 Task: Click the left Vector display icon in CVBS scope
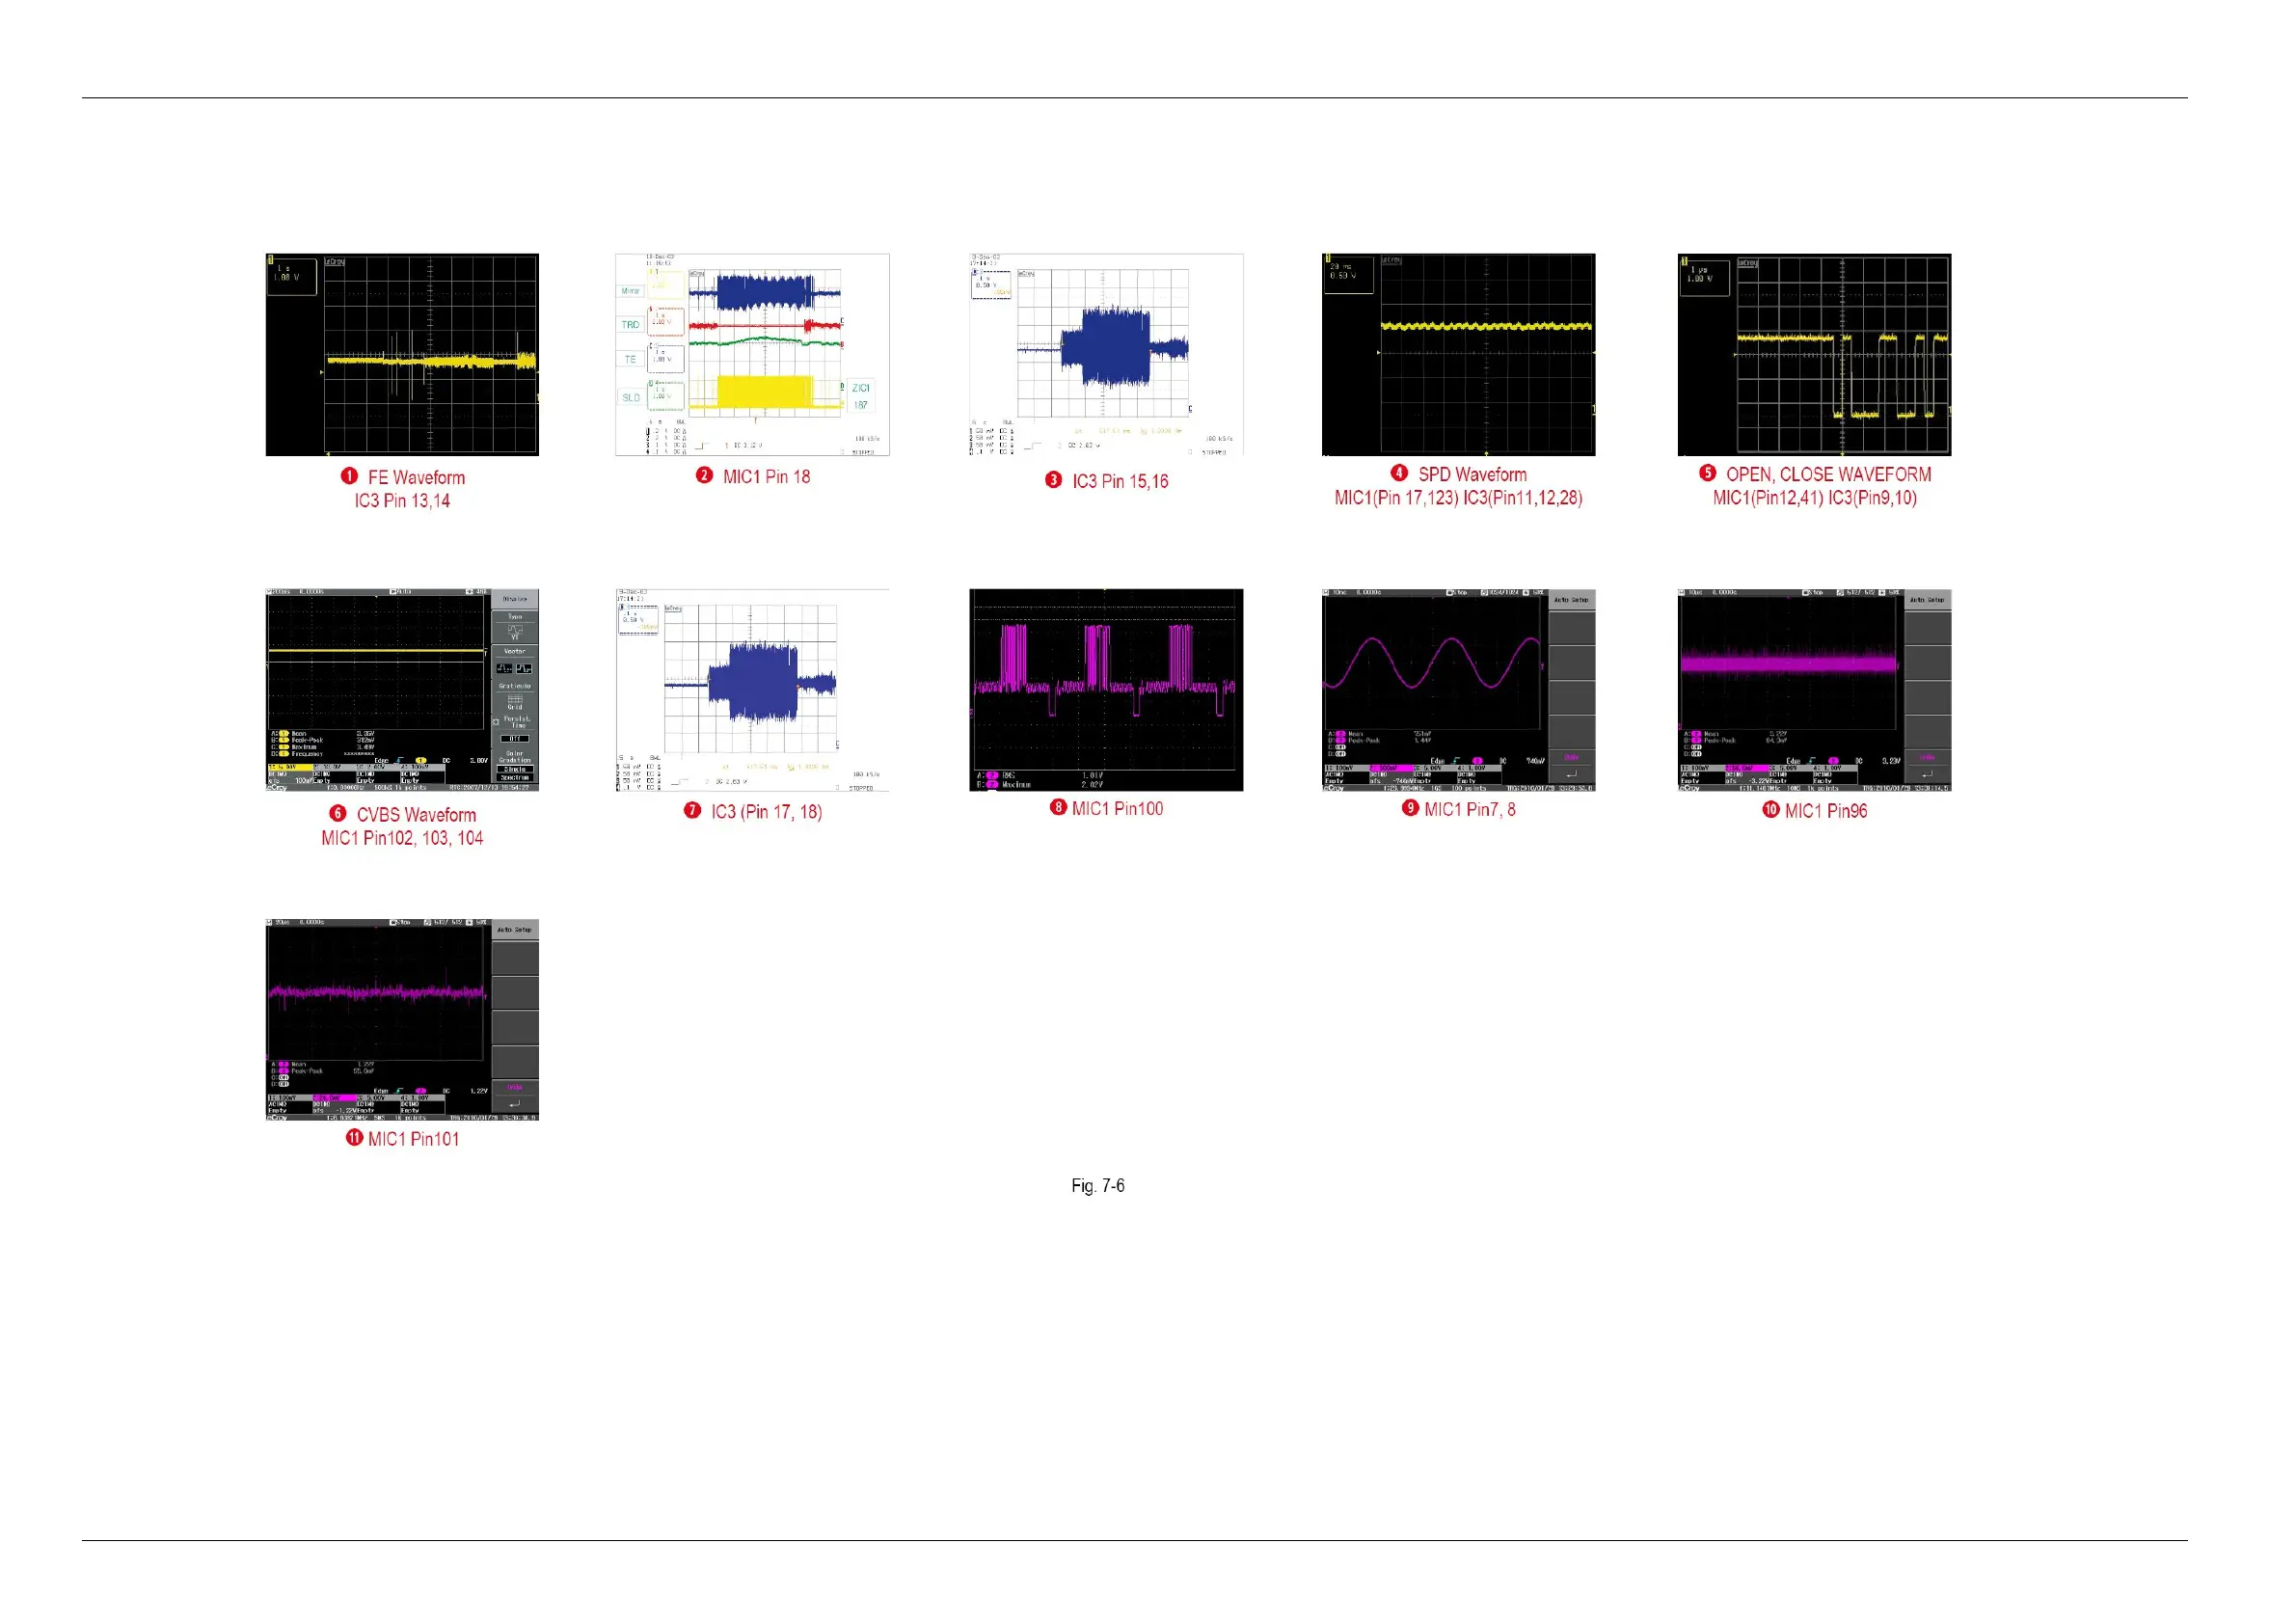click(x=505, y=669)
